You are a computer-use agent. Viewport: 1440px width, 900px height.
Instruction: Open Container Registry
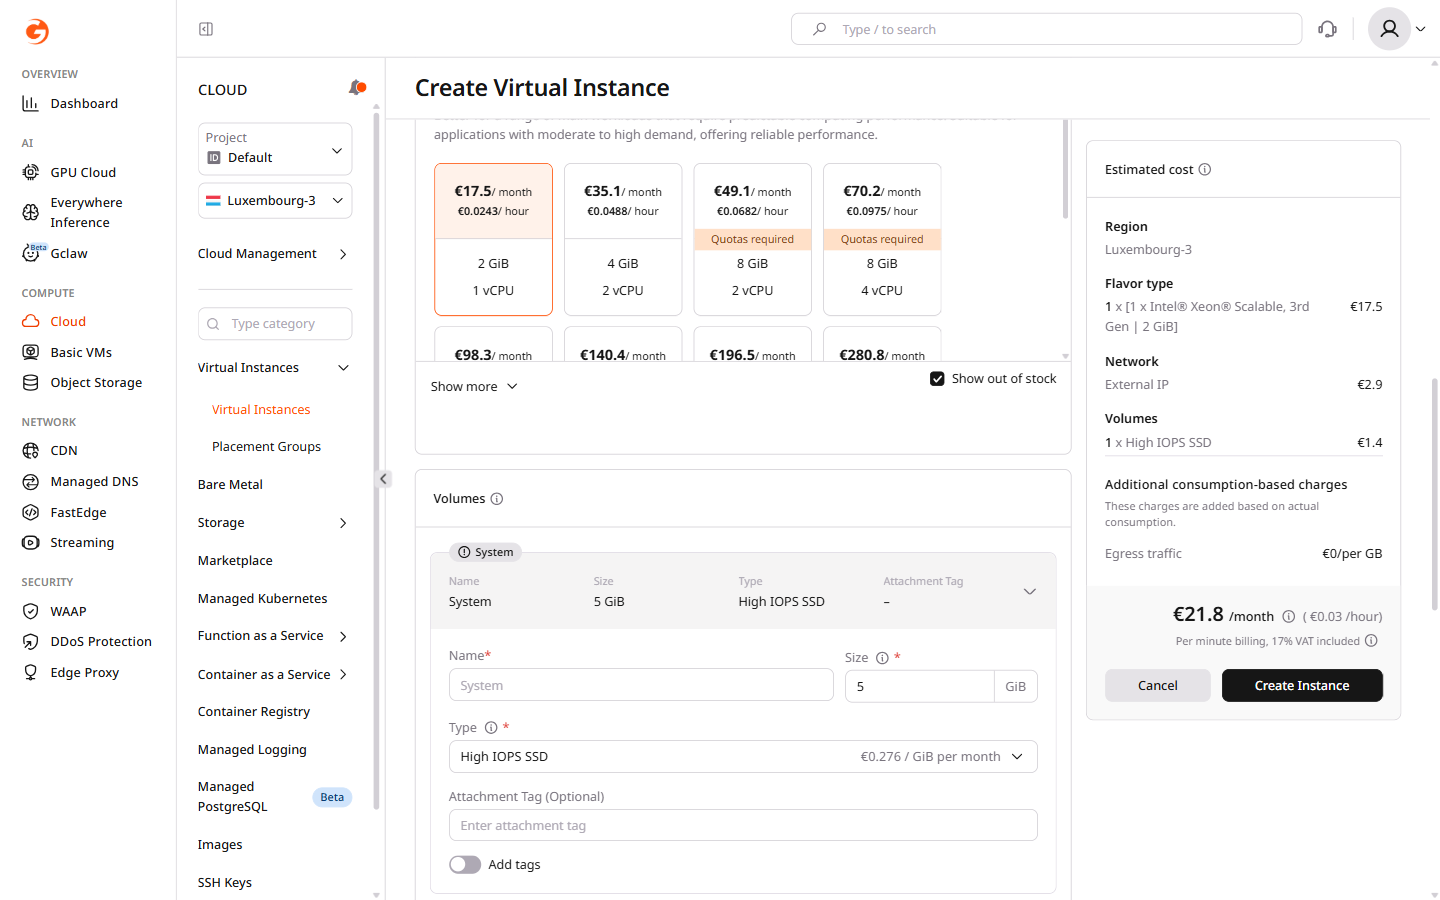pos(254,712)
